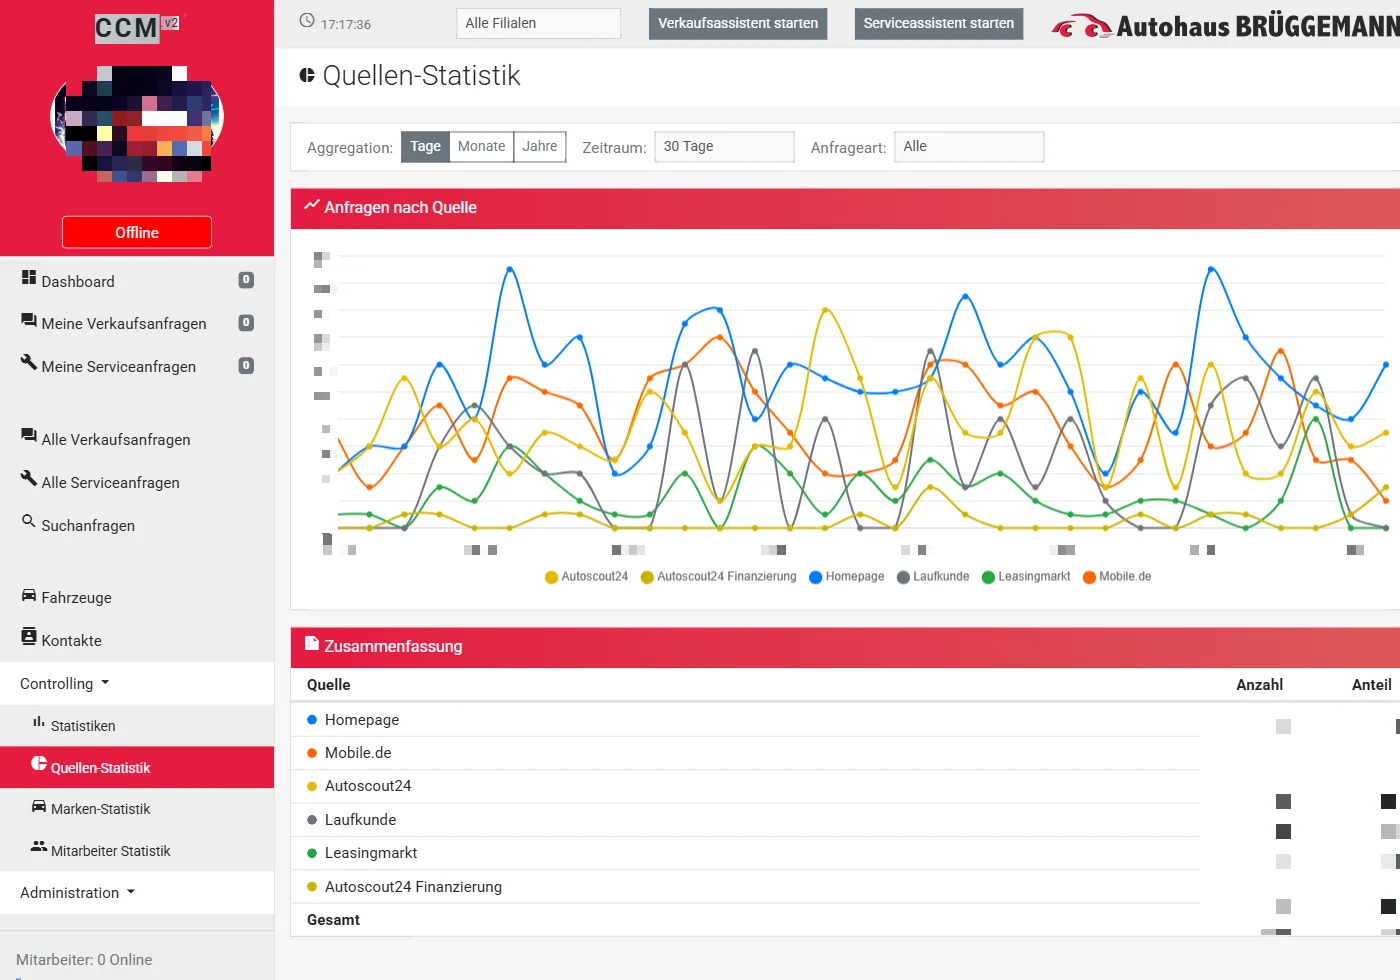Click the Laufkunde legend color dot
Viewport: 1400px width, 980px height.
(904, 577)
